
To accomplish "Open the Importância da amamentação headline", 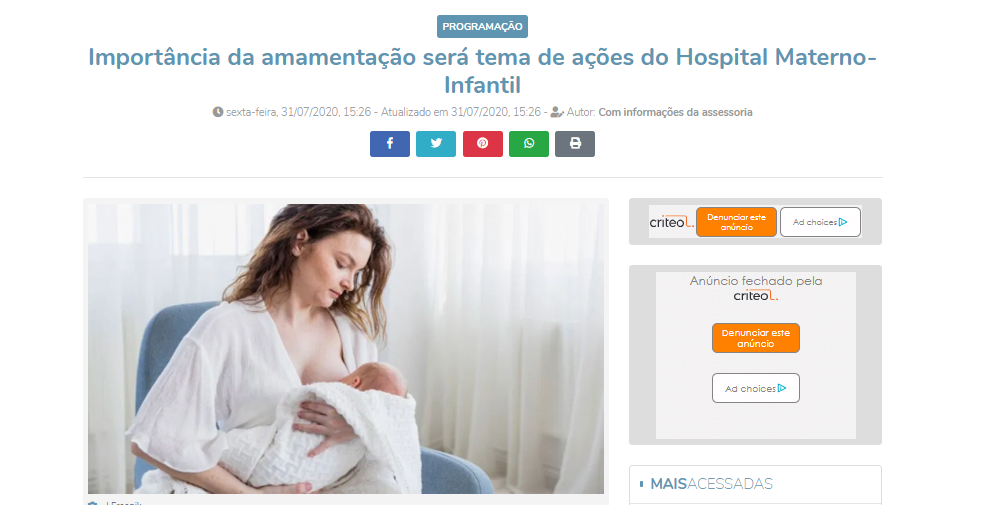I will click(482, 70).
